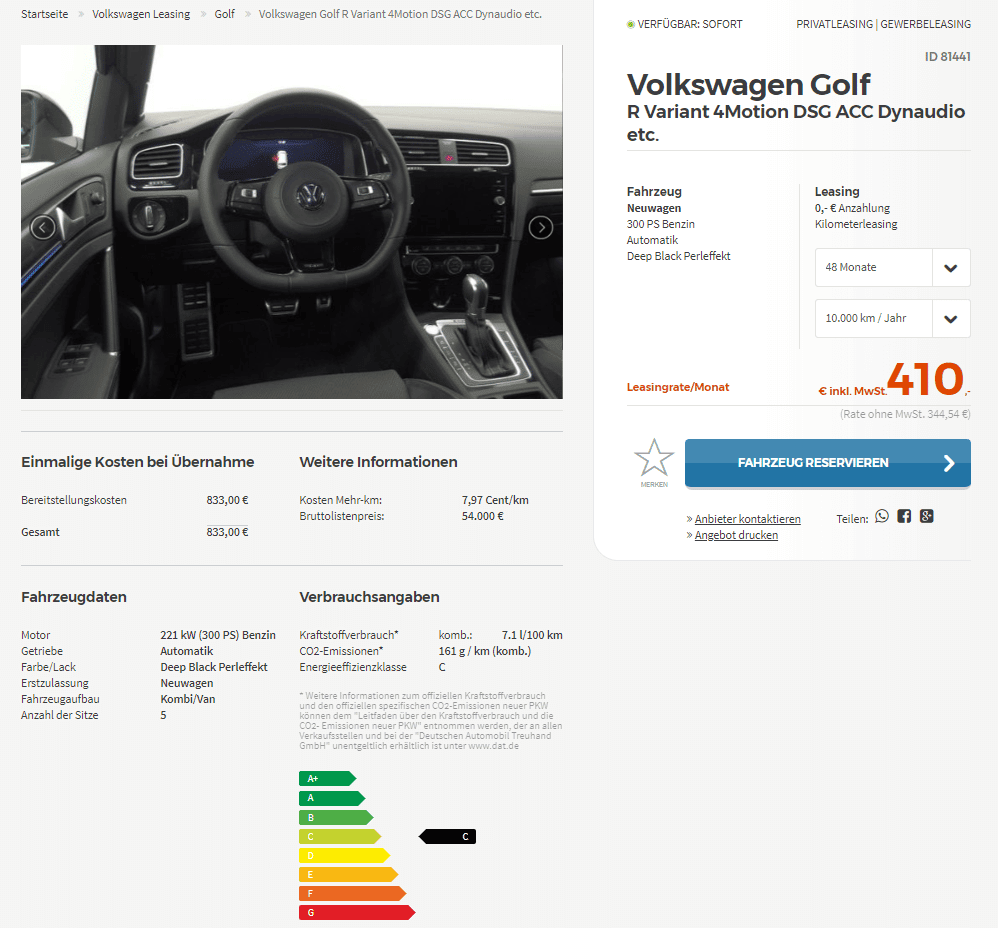
Task: Click the 7.1 l/100 km consumption value
Action: coord(532,635)
